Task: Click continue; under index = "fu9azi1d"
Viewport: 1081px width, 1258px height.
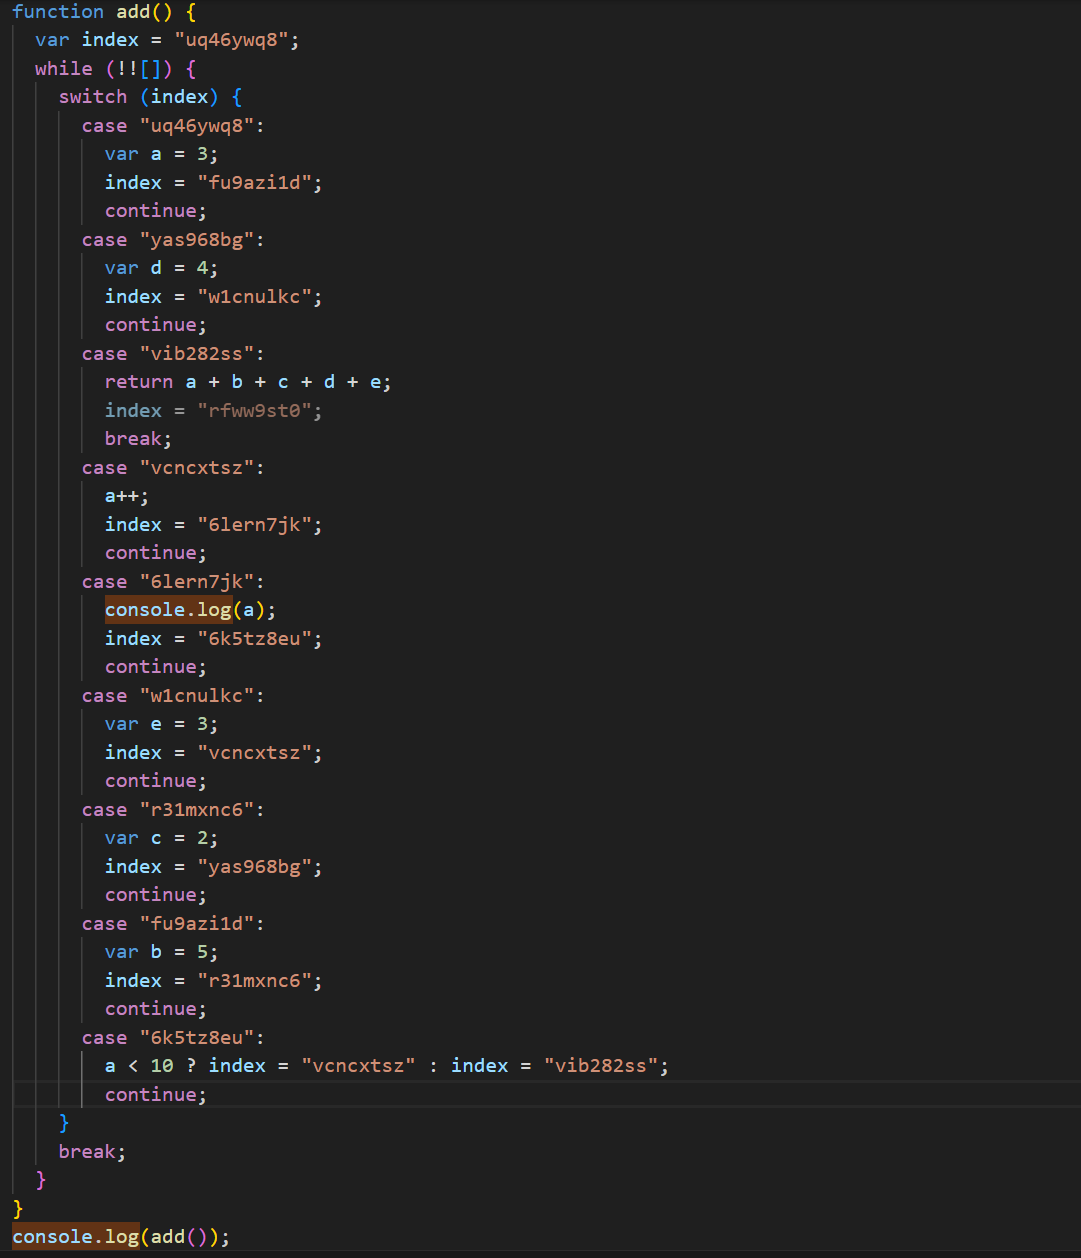Action: pyautogui.click(x=156, y=211)
